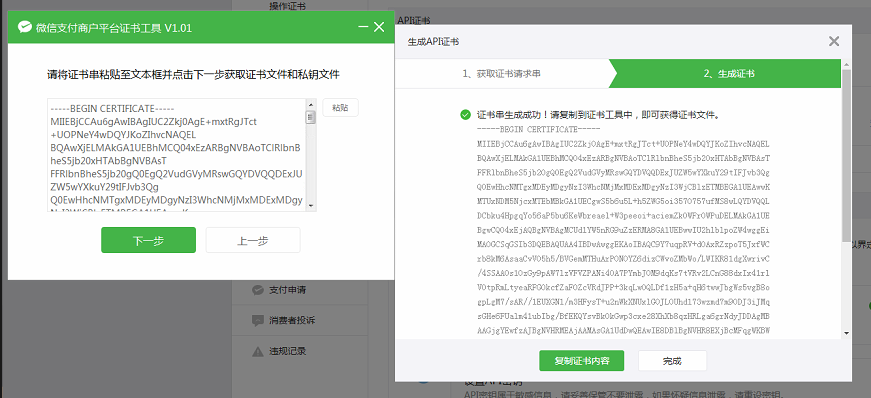Open 违规记录 warning icon in sidebar
The width and height of the screenshot is (871, 398).
[x=258, y=351]
